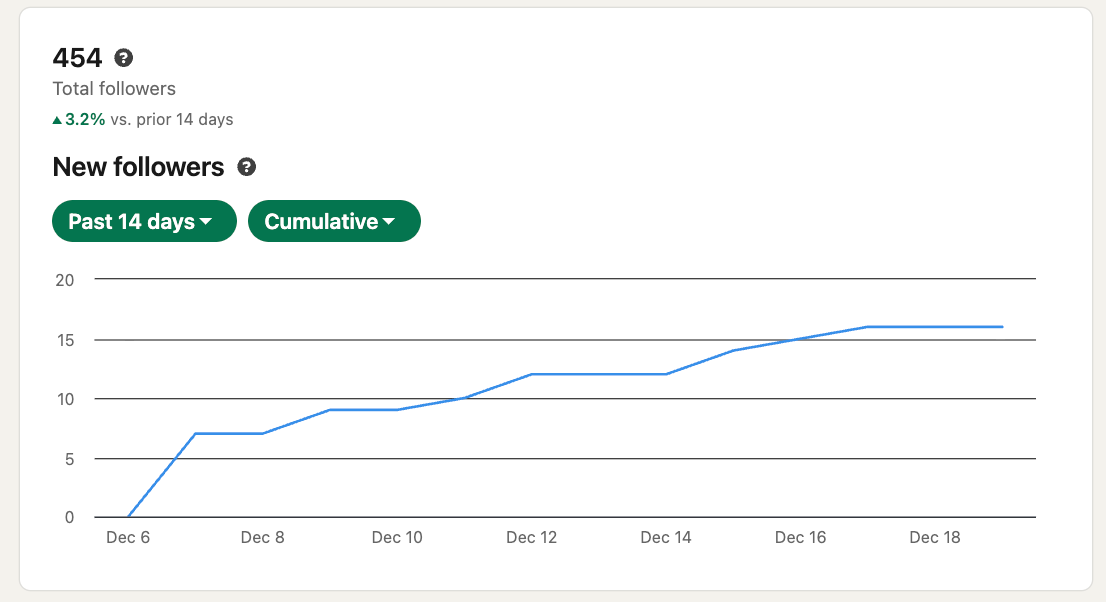Click the Total followers label
The height and width of the screenshot is (602, 1106).
click(114, 89)
